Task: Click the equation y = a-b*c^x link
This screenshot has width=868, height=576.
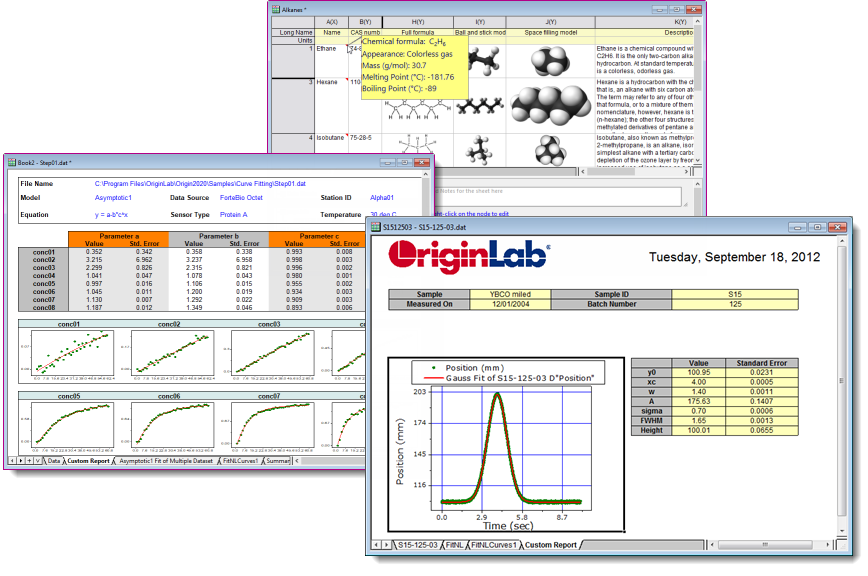Action: (x=111, y=215)
